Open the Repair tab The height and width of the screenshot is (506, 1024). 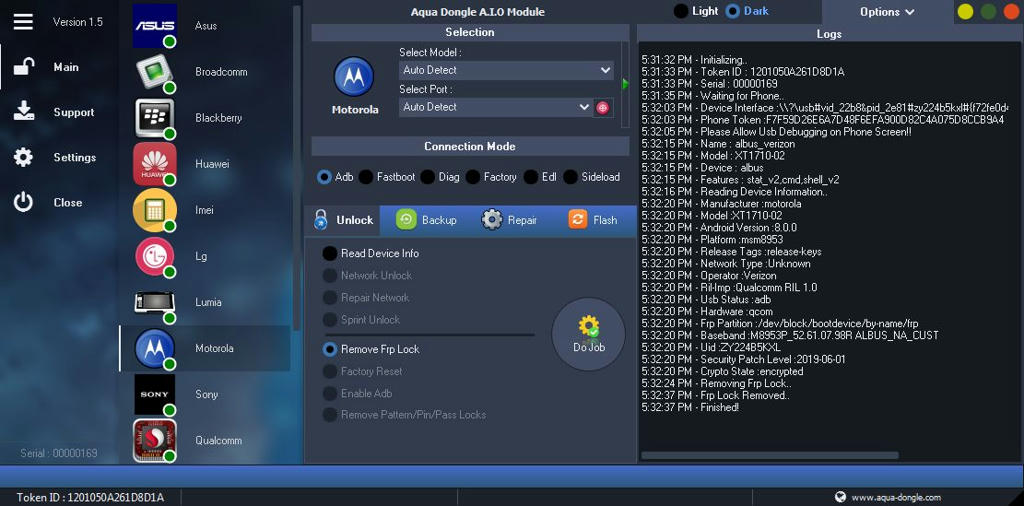pos(509,220)
